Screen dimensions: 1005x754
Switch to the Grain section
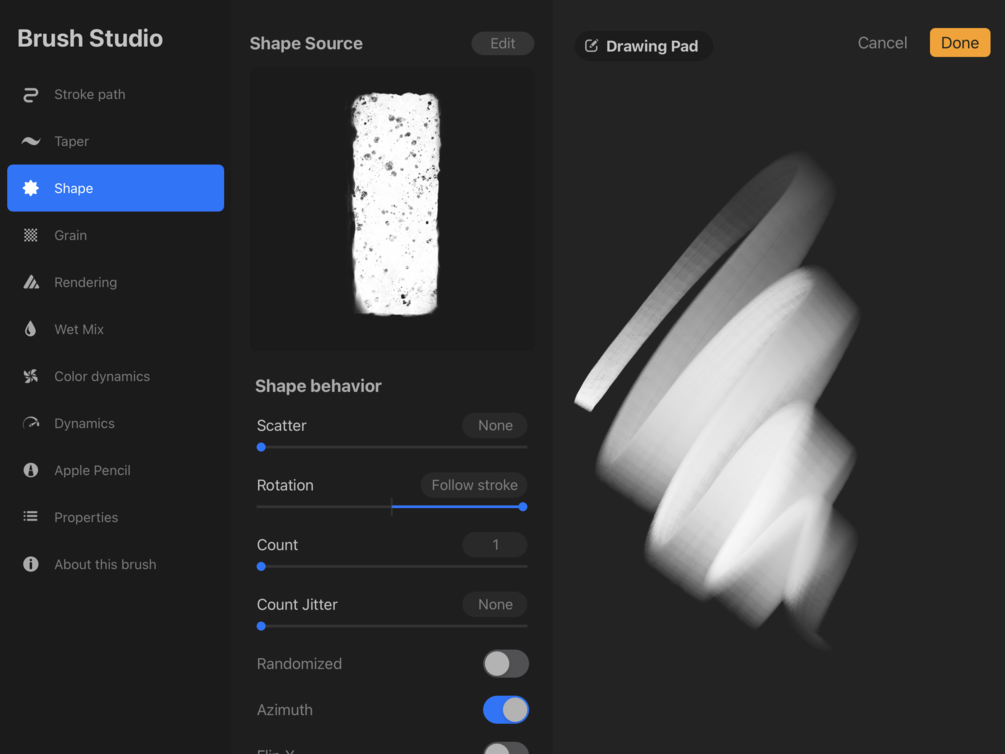pos(115,235)
